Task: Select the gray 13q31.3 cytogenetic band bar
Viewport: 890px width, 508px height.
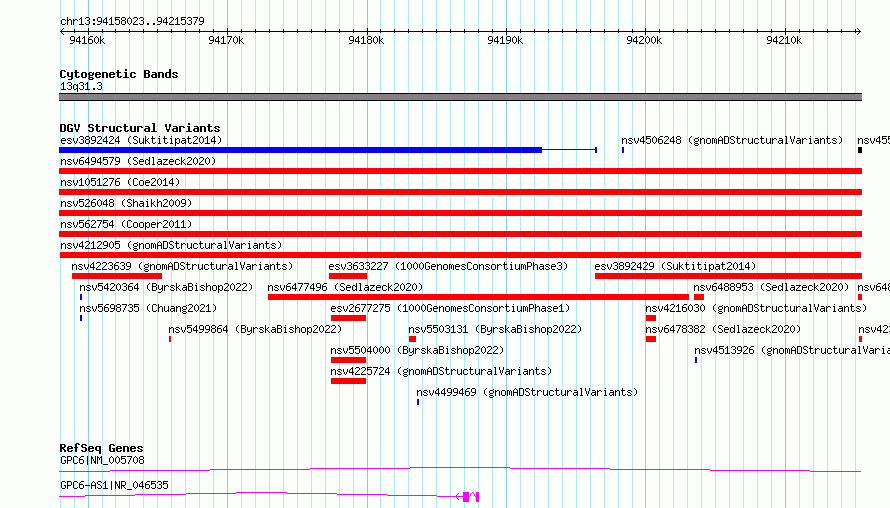Action: pyautogui.click(x=460, y=97)
